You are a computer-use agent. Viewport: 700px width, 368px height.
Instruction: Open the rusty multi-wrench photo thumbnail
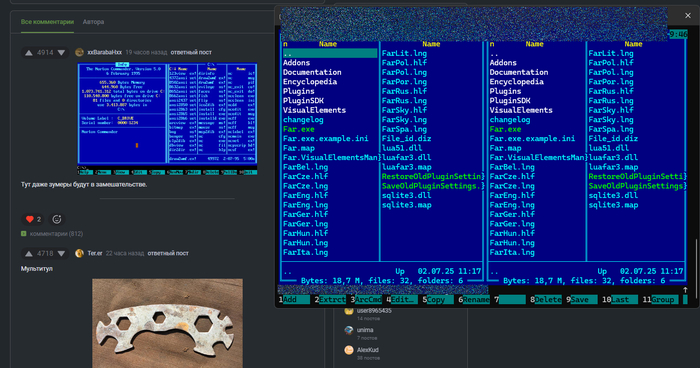click(167, 323)
